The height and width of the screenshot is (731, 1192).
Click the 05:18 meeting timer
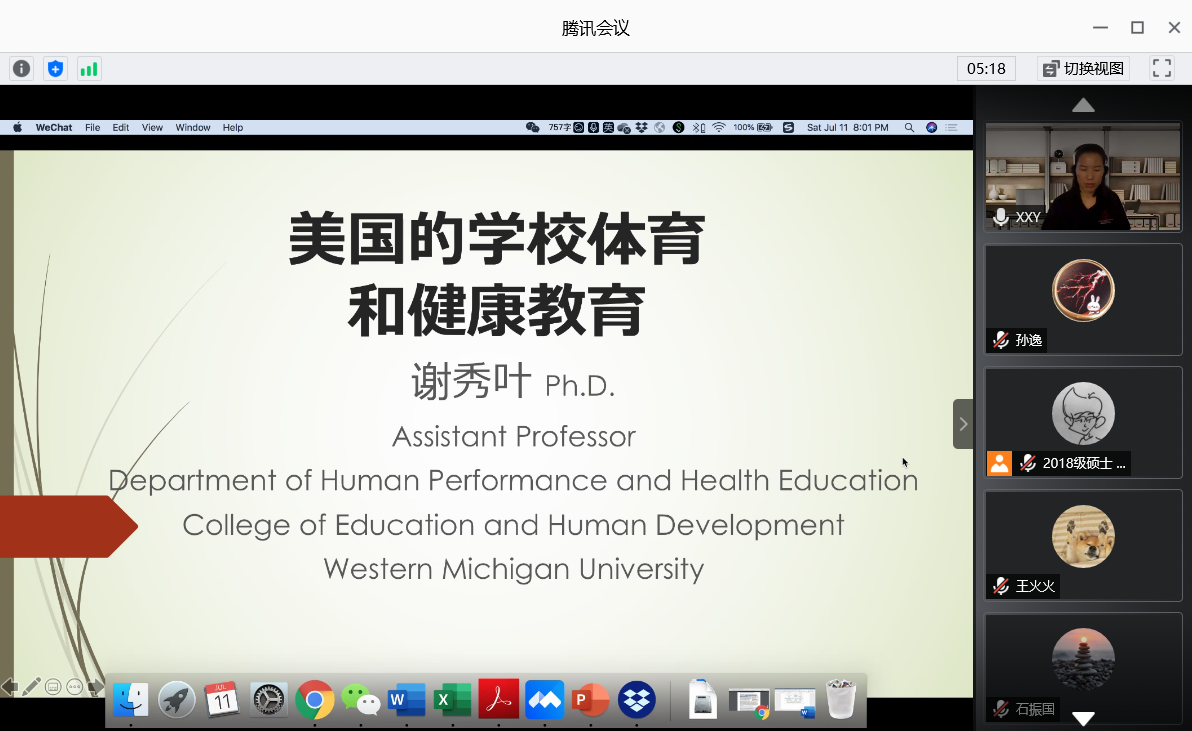click(x=986, y=69)
